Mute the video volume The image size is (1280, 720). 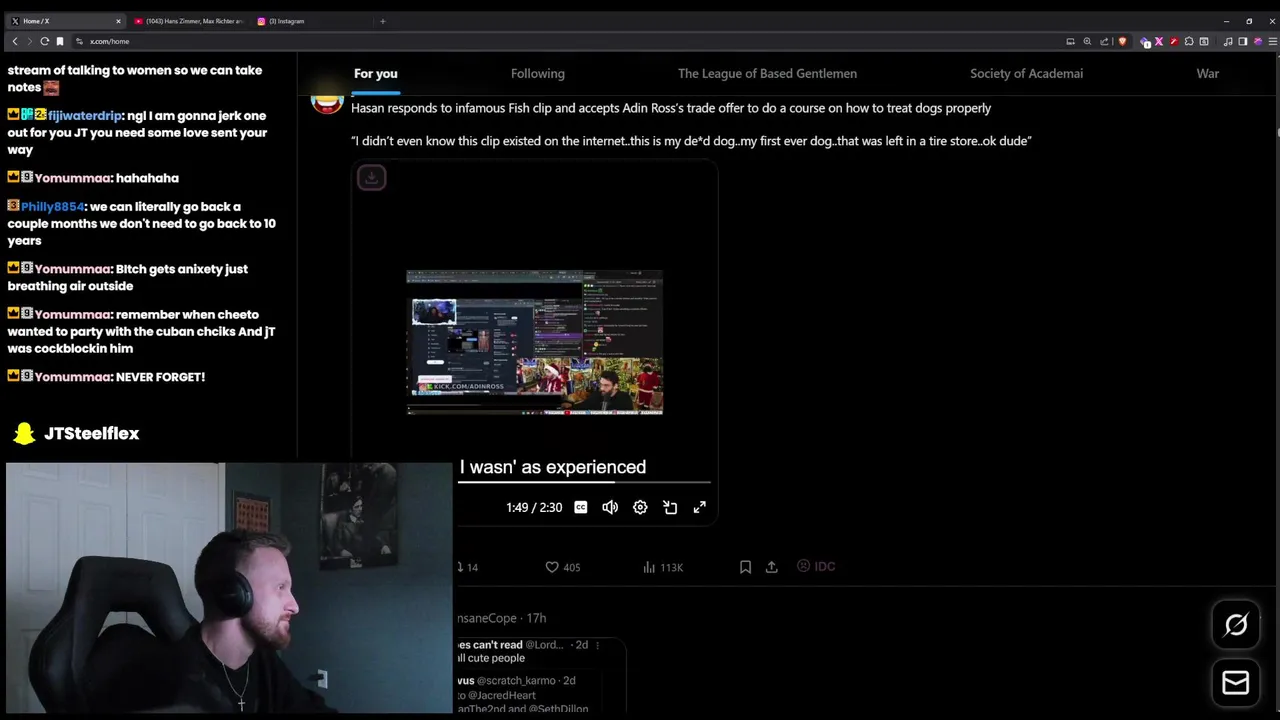click(610, 507)
